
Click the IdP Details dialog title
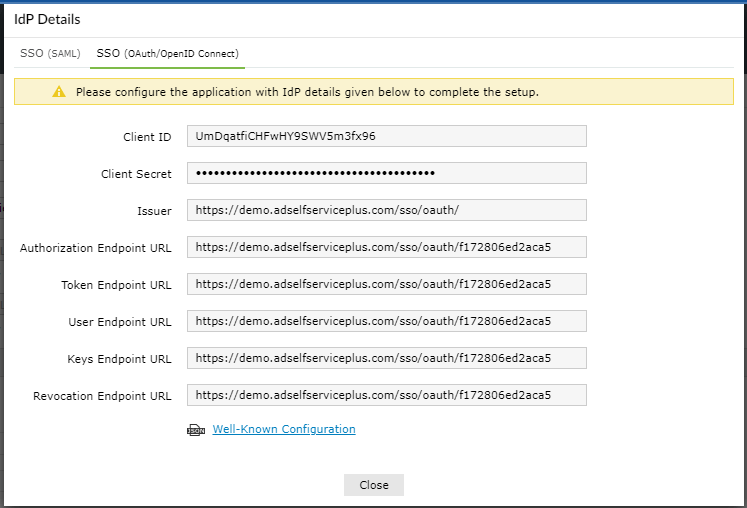[x=47, y=19]
